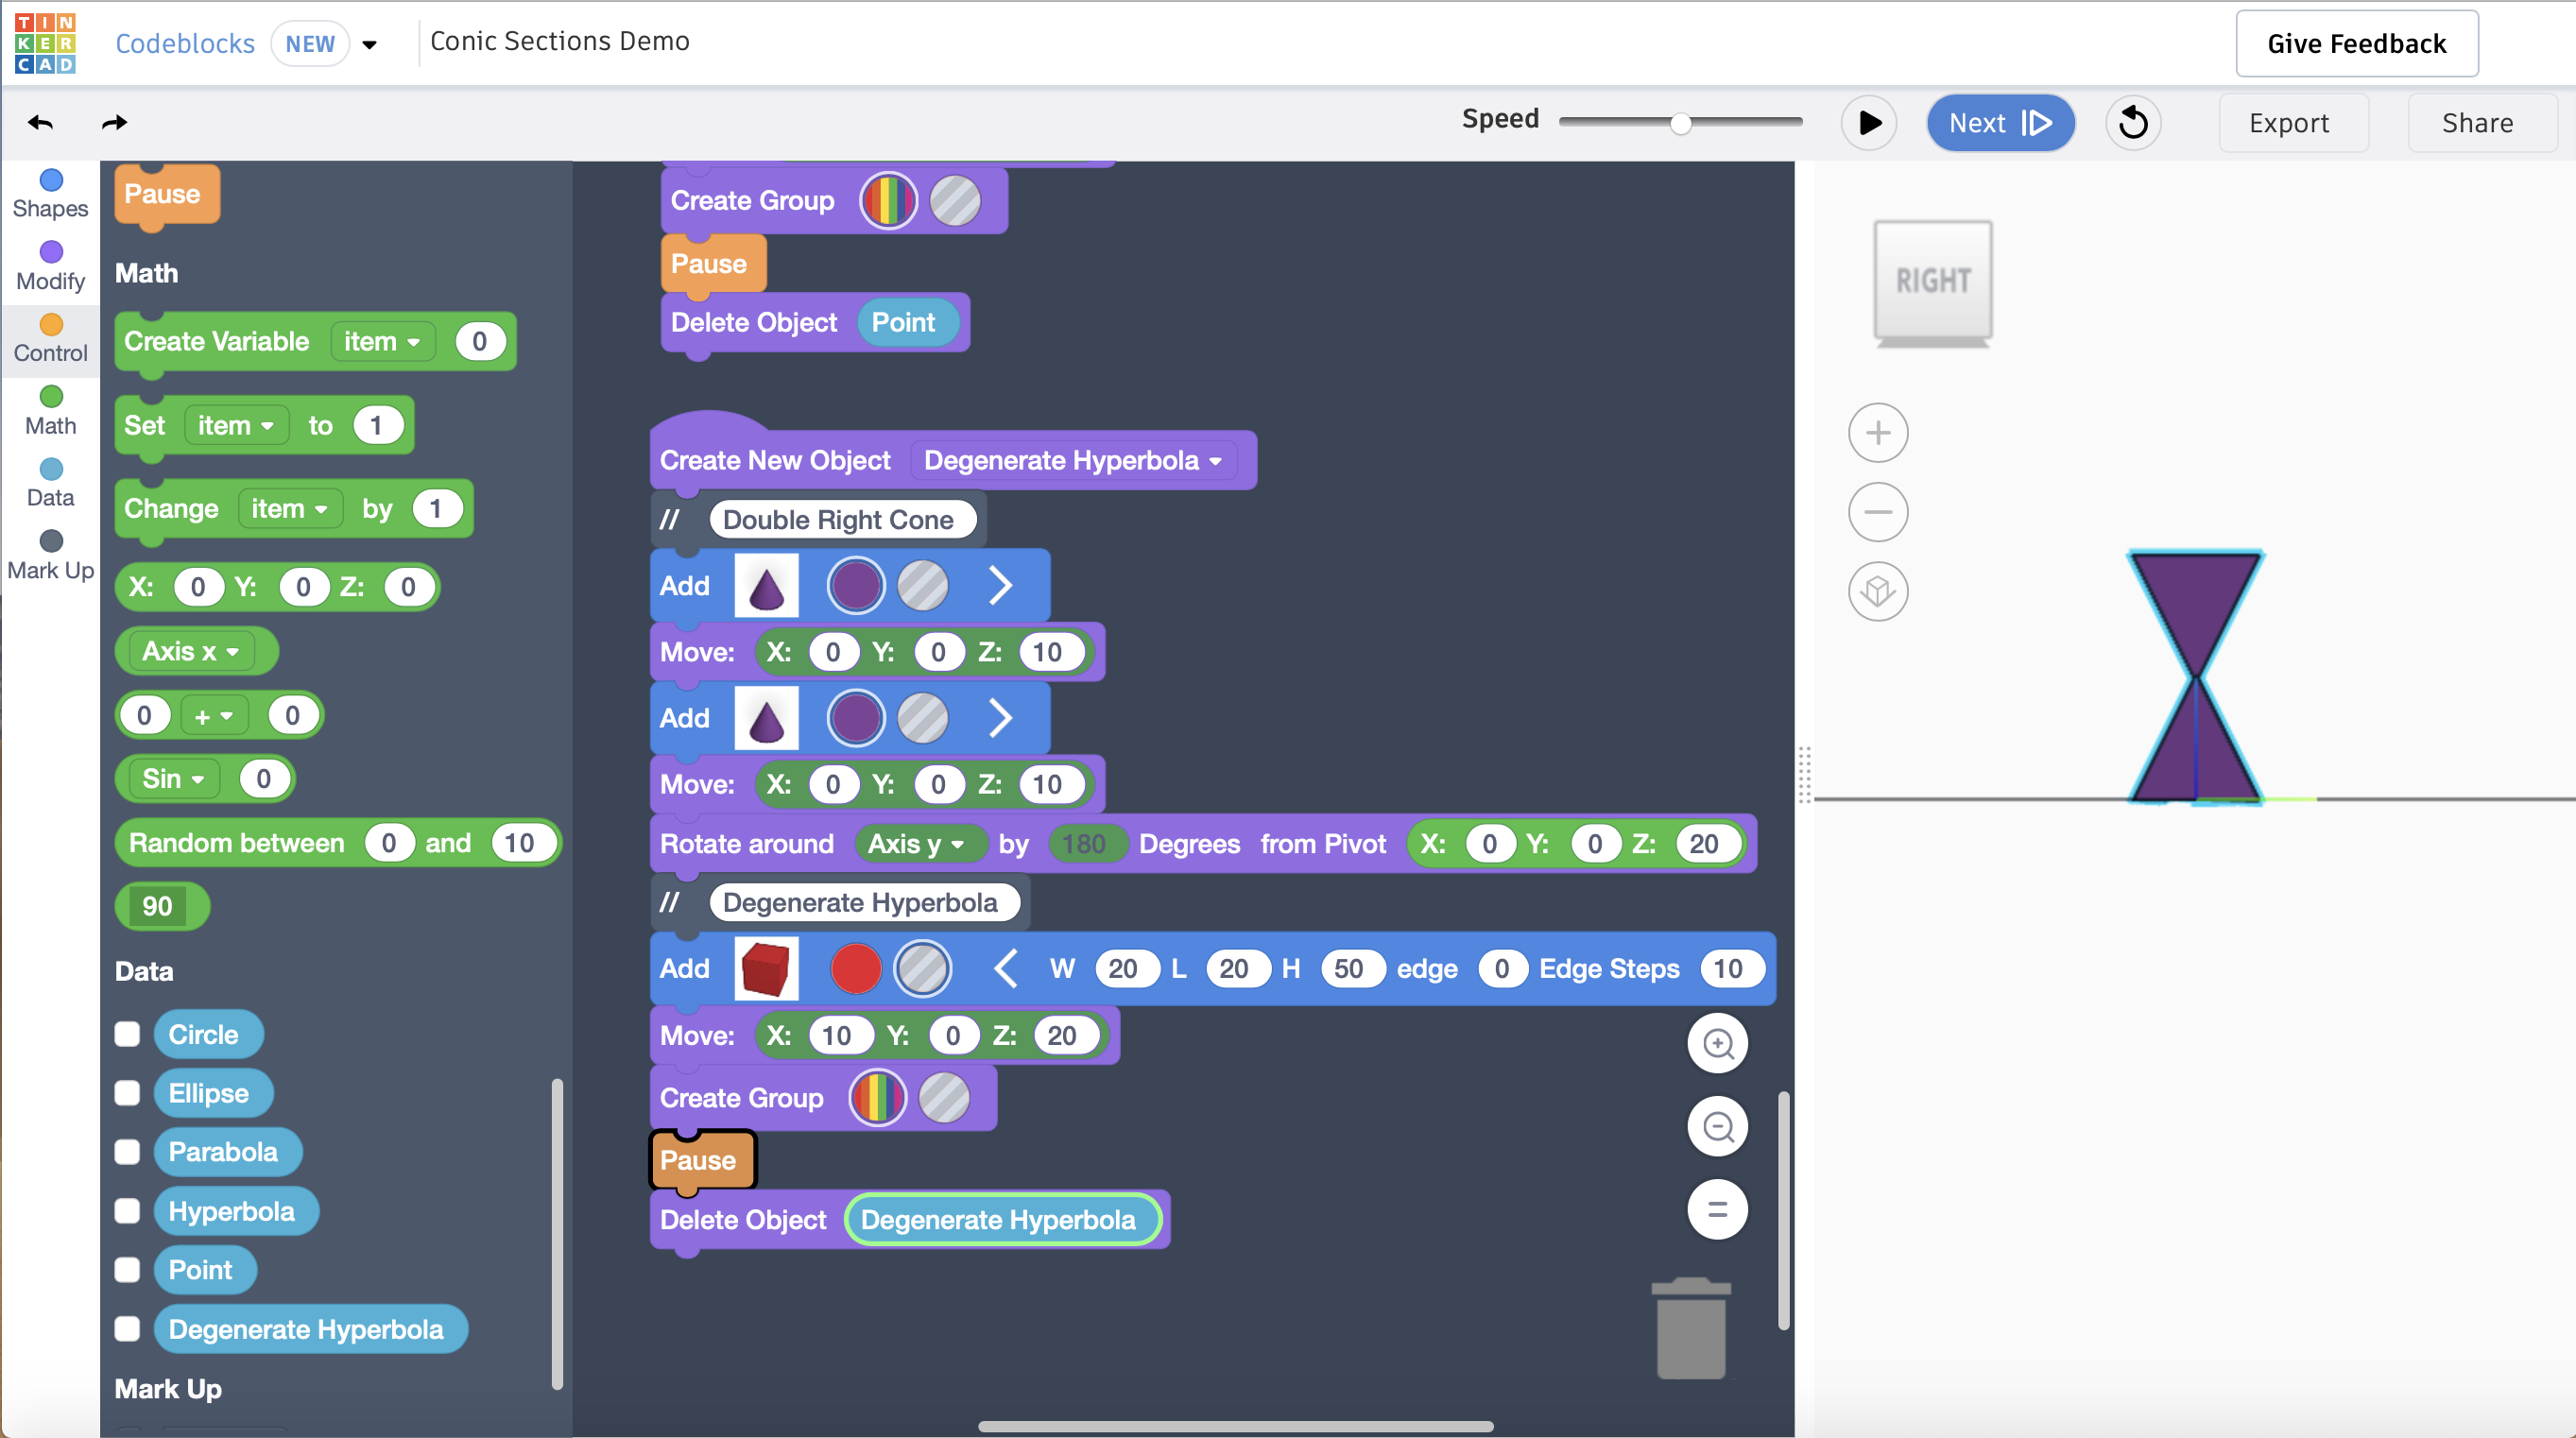Viewport: 2576px width, 1438px height.
Task: Click the red box shape icon
Action: click(x=766, y=968)
